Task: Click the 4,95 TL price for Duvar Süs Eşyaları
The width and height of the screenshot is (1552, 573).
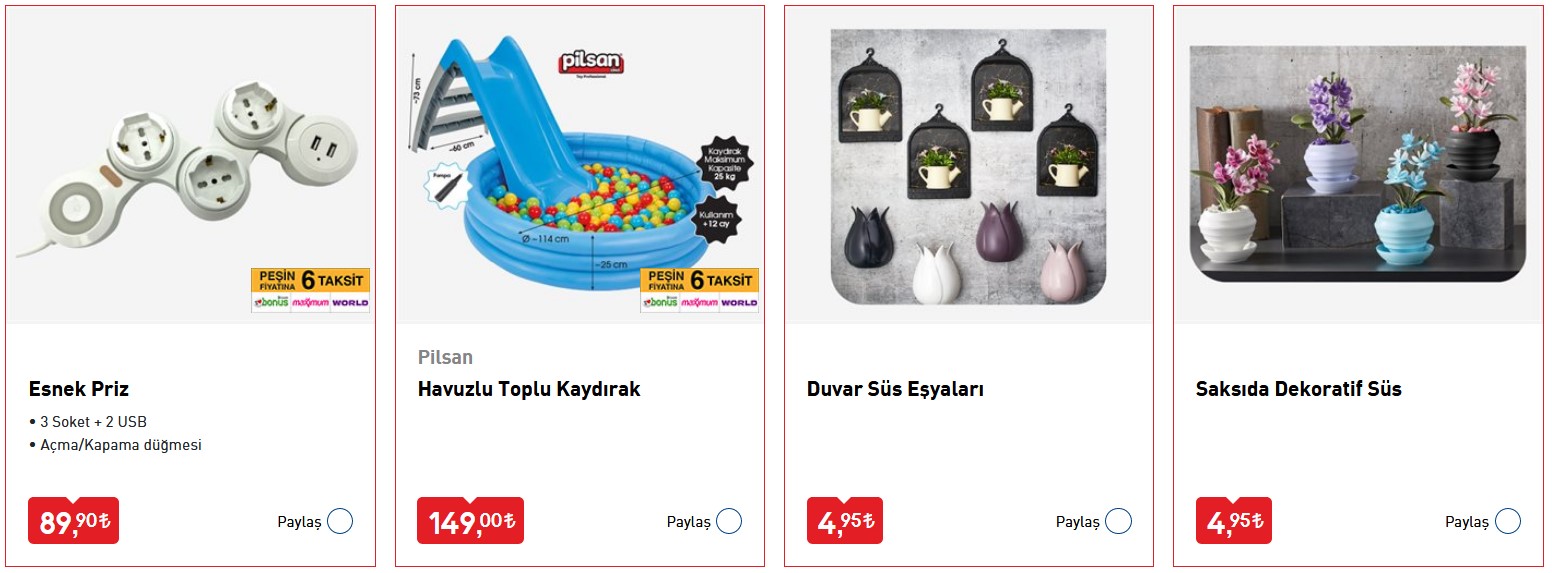Action: [x=845, y=521]
